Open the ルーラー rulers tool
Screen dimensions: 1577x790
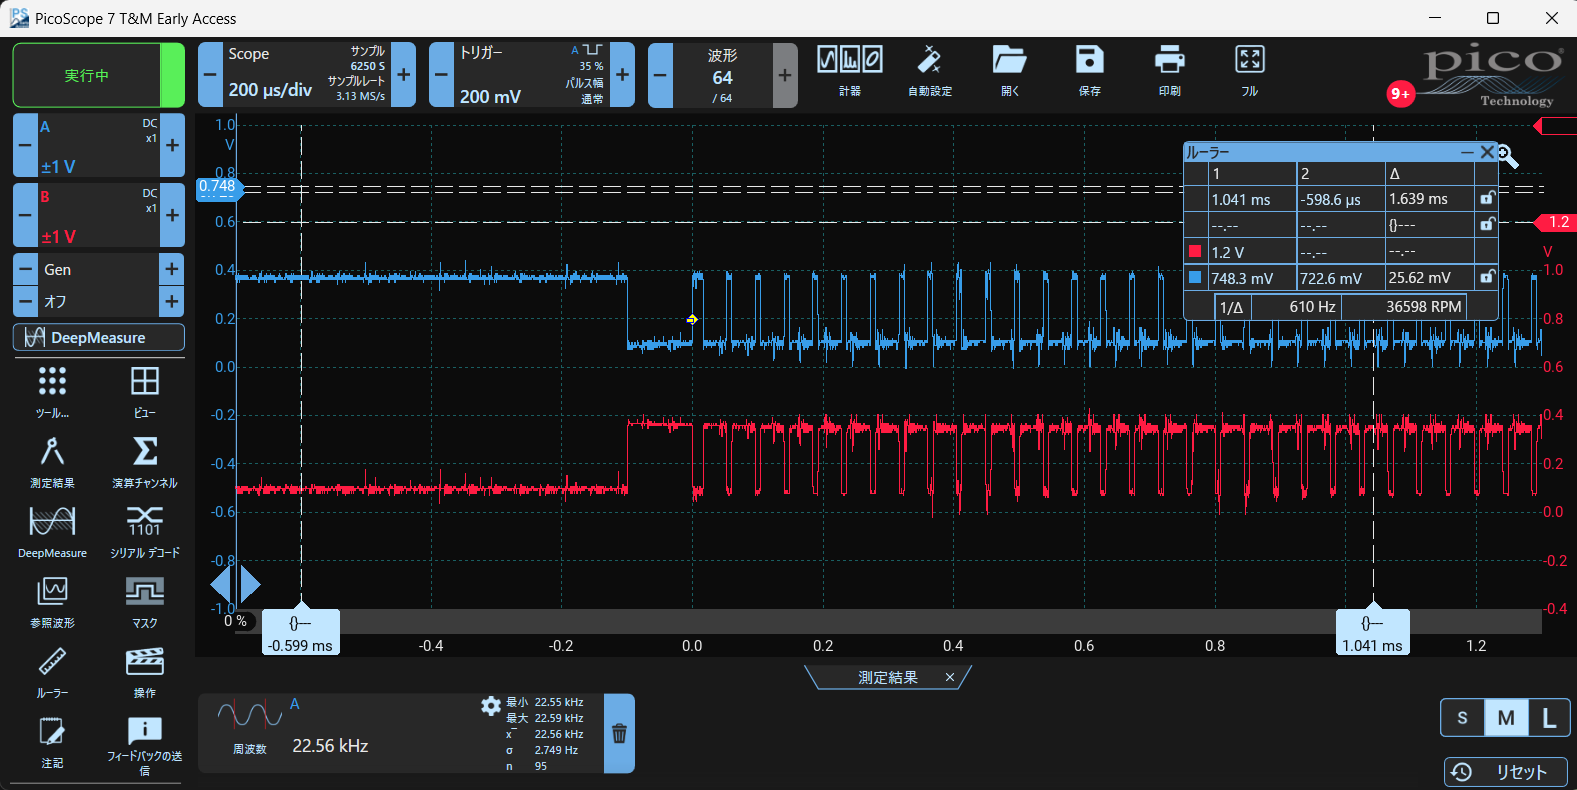pyautogui.click(x=52, y=671)
